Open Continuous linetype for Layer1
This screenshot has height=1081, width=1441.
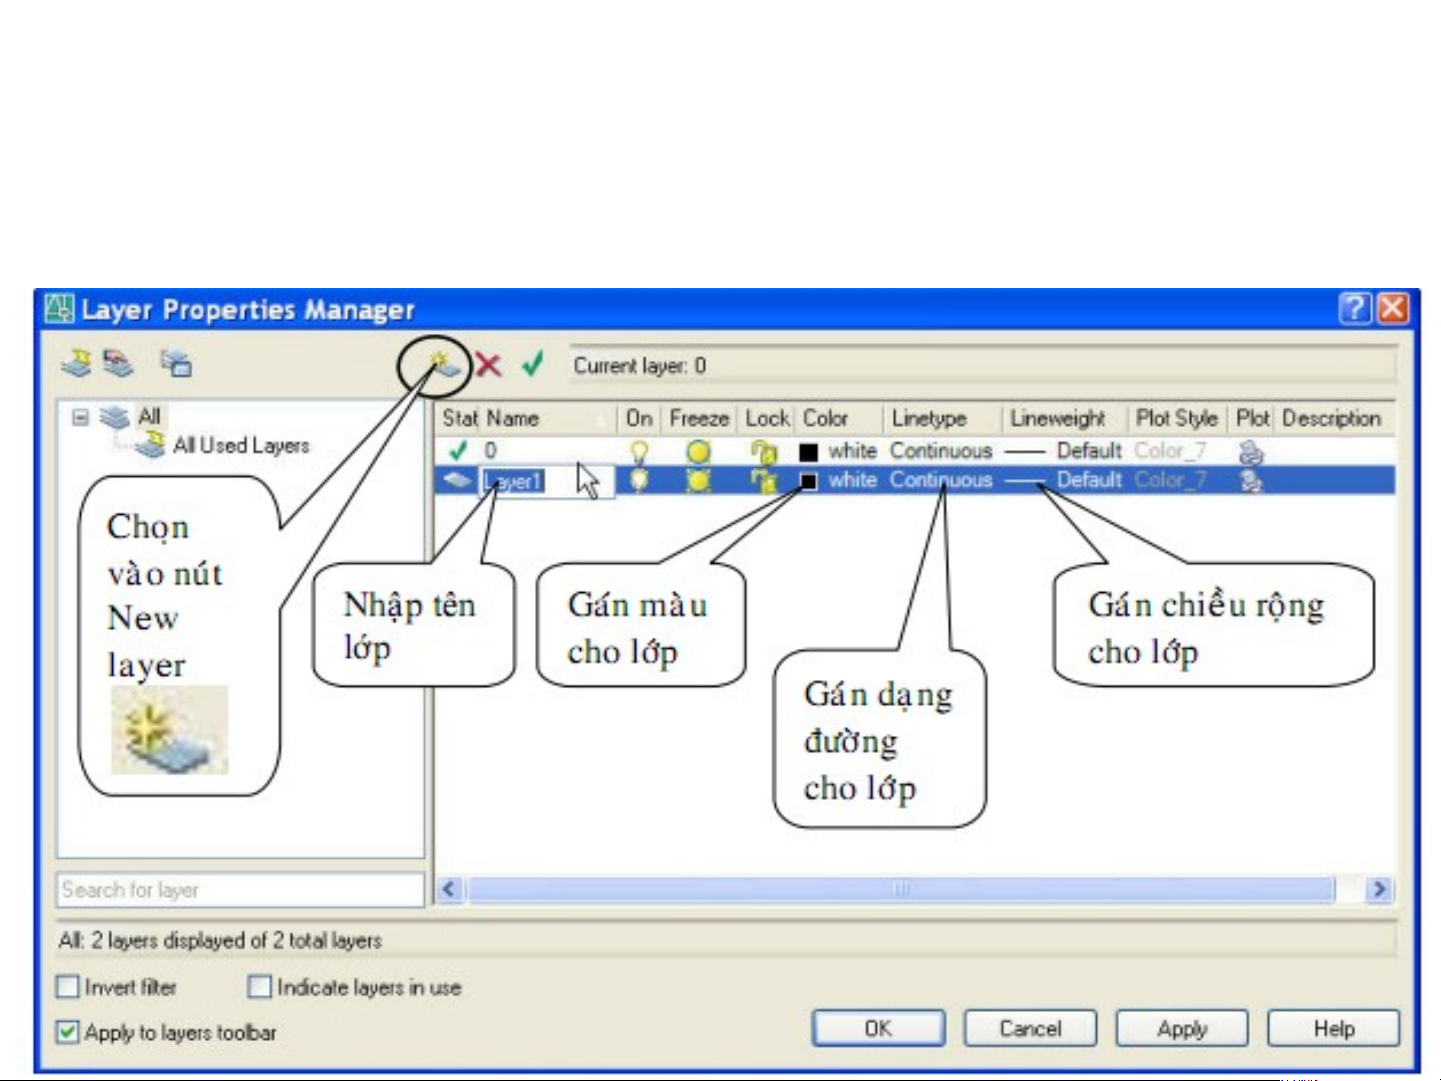(940, 481)
